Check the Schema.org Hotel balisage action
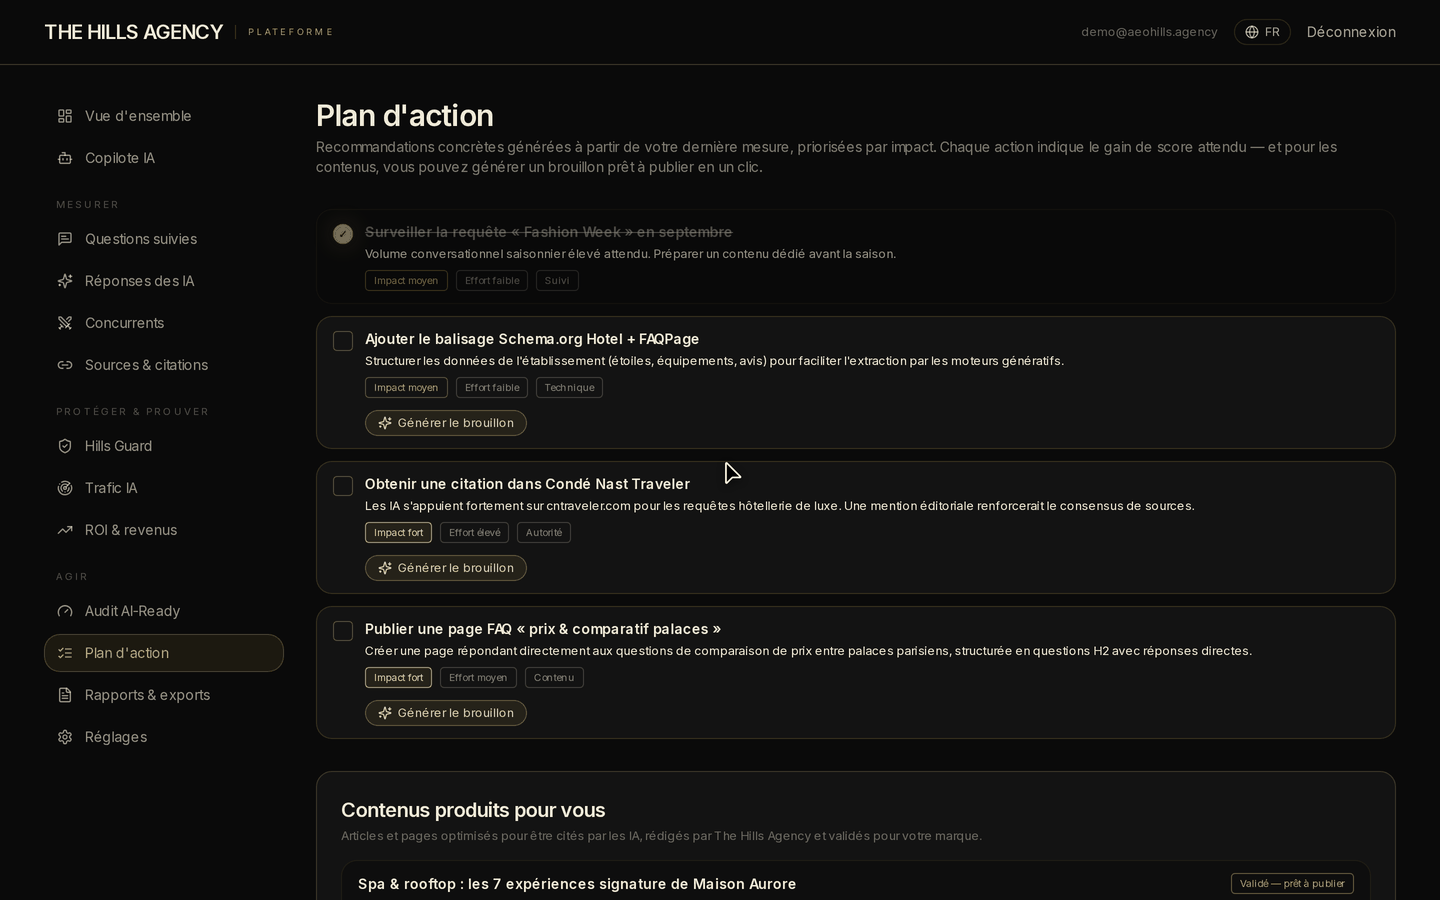The image size is (1440, 900). pyautogui.click(x=343, y=341)
